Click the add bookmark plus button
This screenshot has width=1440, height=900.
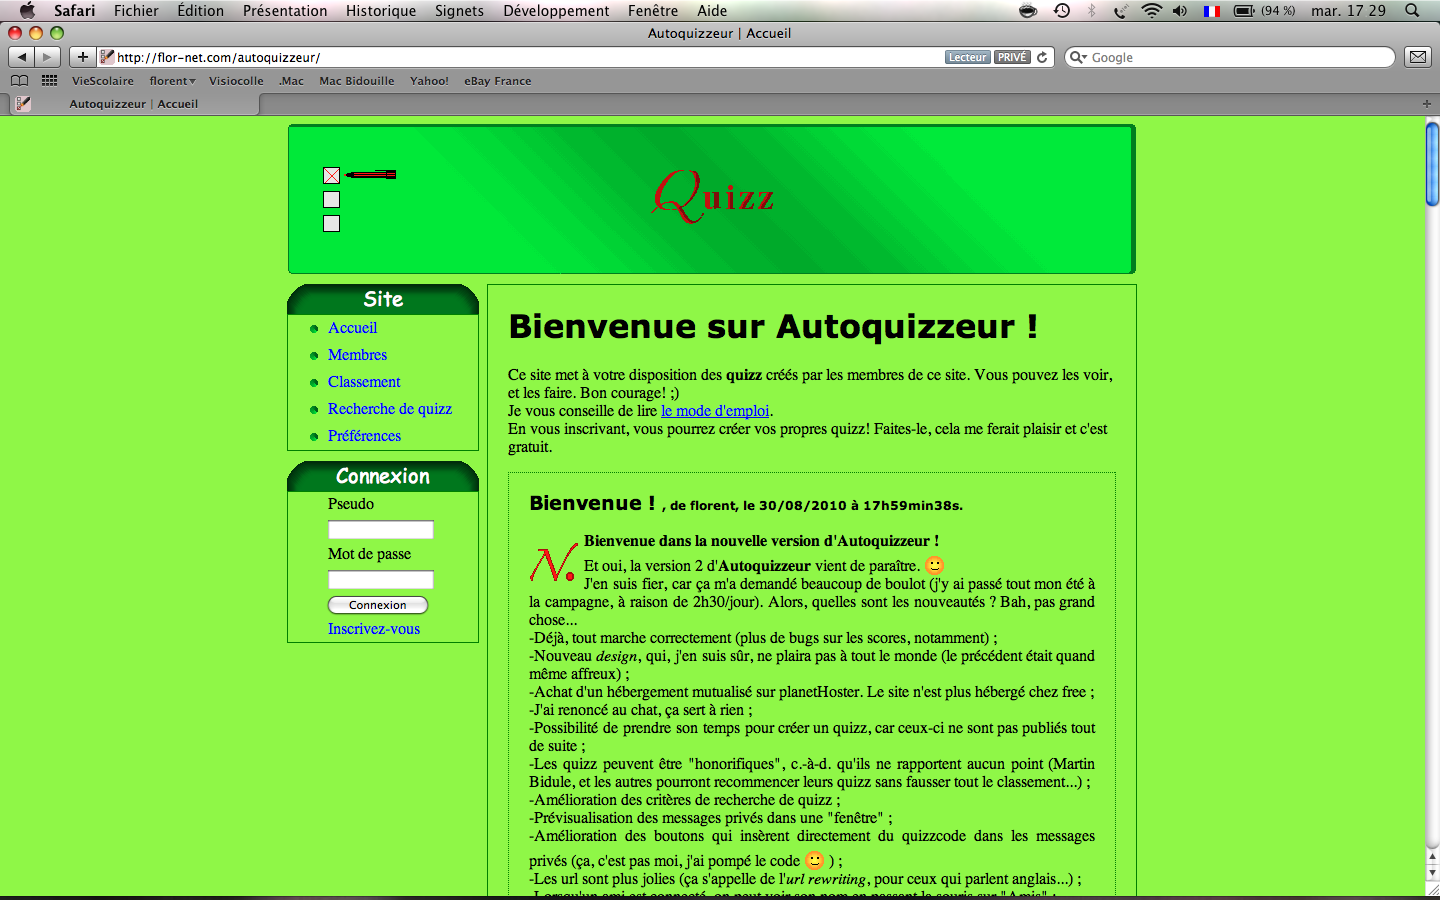pos(83,57)
